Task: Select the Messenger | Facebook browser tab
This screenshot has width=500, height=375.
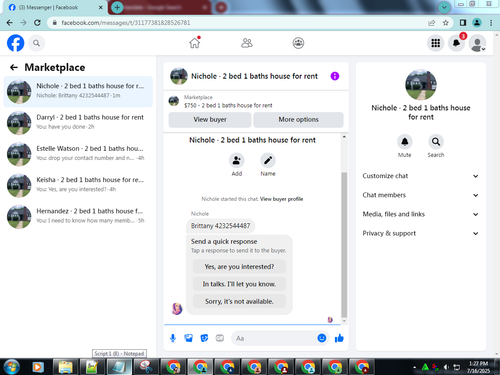Action: [55, 7]
